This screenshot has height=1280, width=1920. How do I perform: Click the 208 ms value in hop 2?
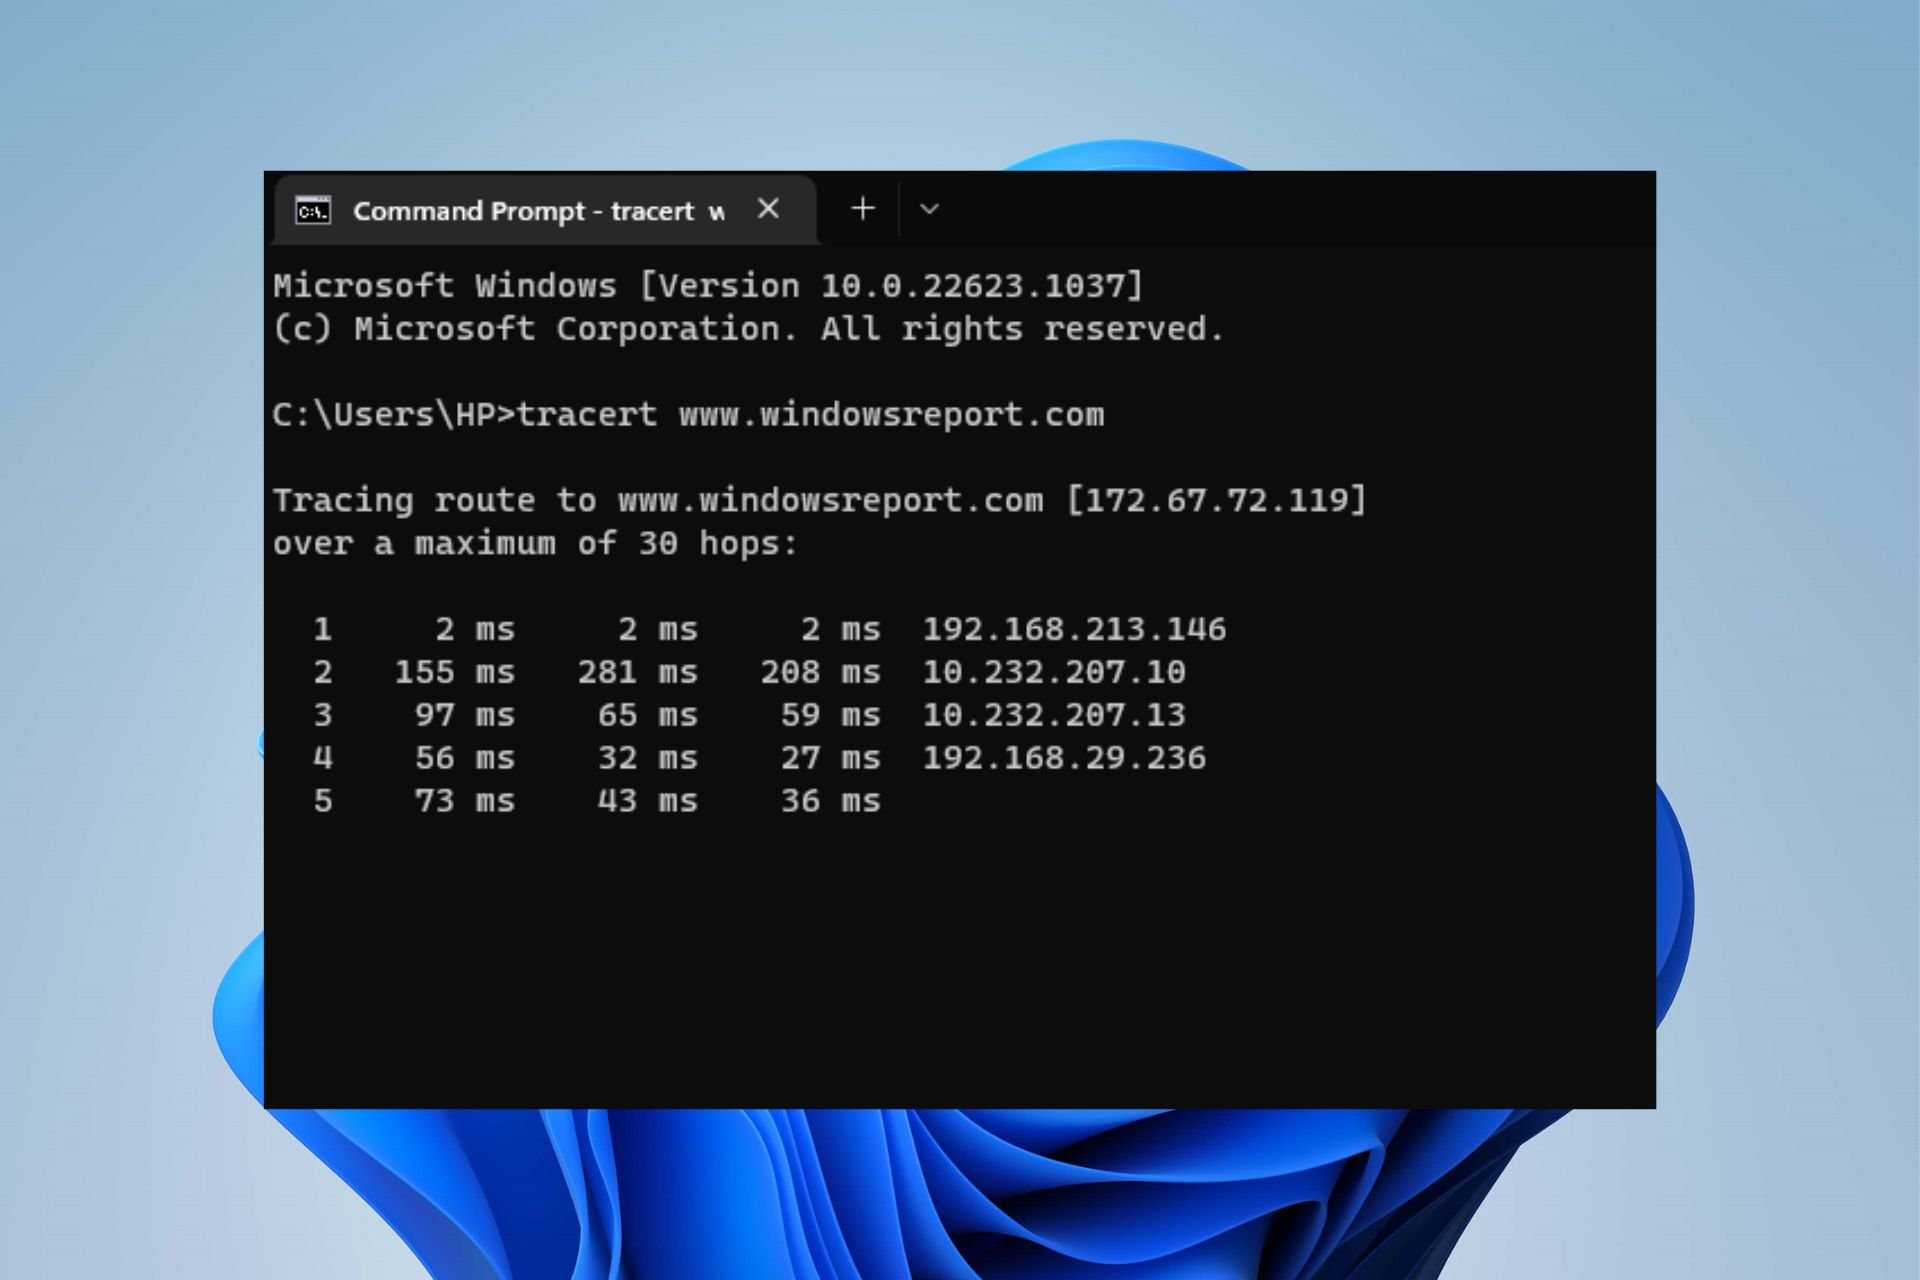(x=820, y=672)
